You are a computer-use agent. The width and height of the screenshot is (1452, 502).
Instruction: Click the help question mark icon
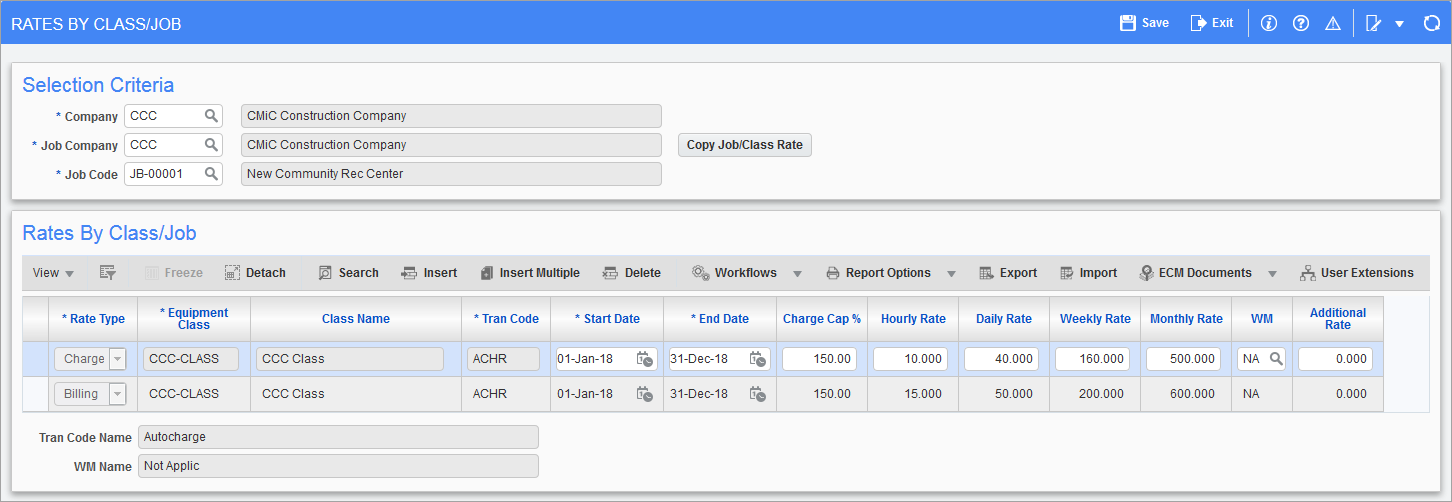point(1301,23)
